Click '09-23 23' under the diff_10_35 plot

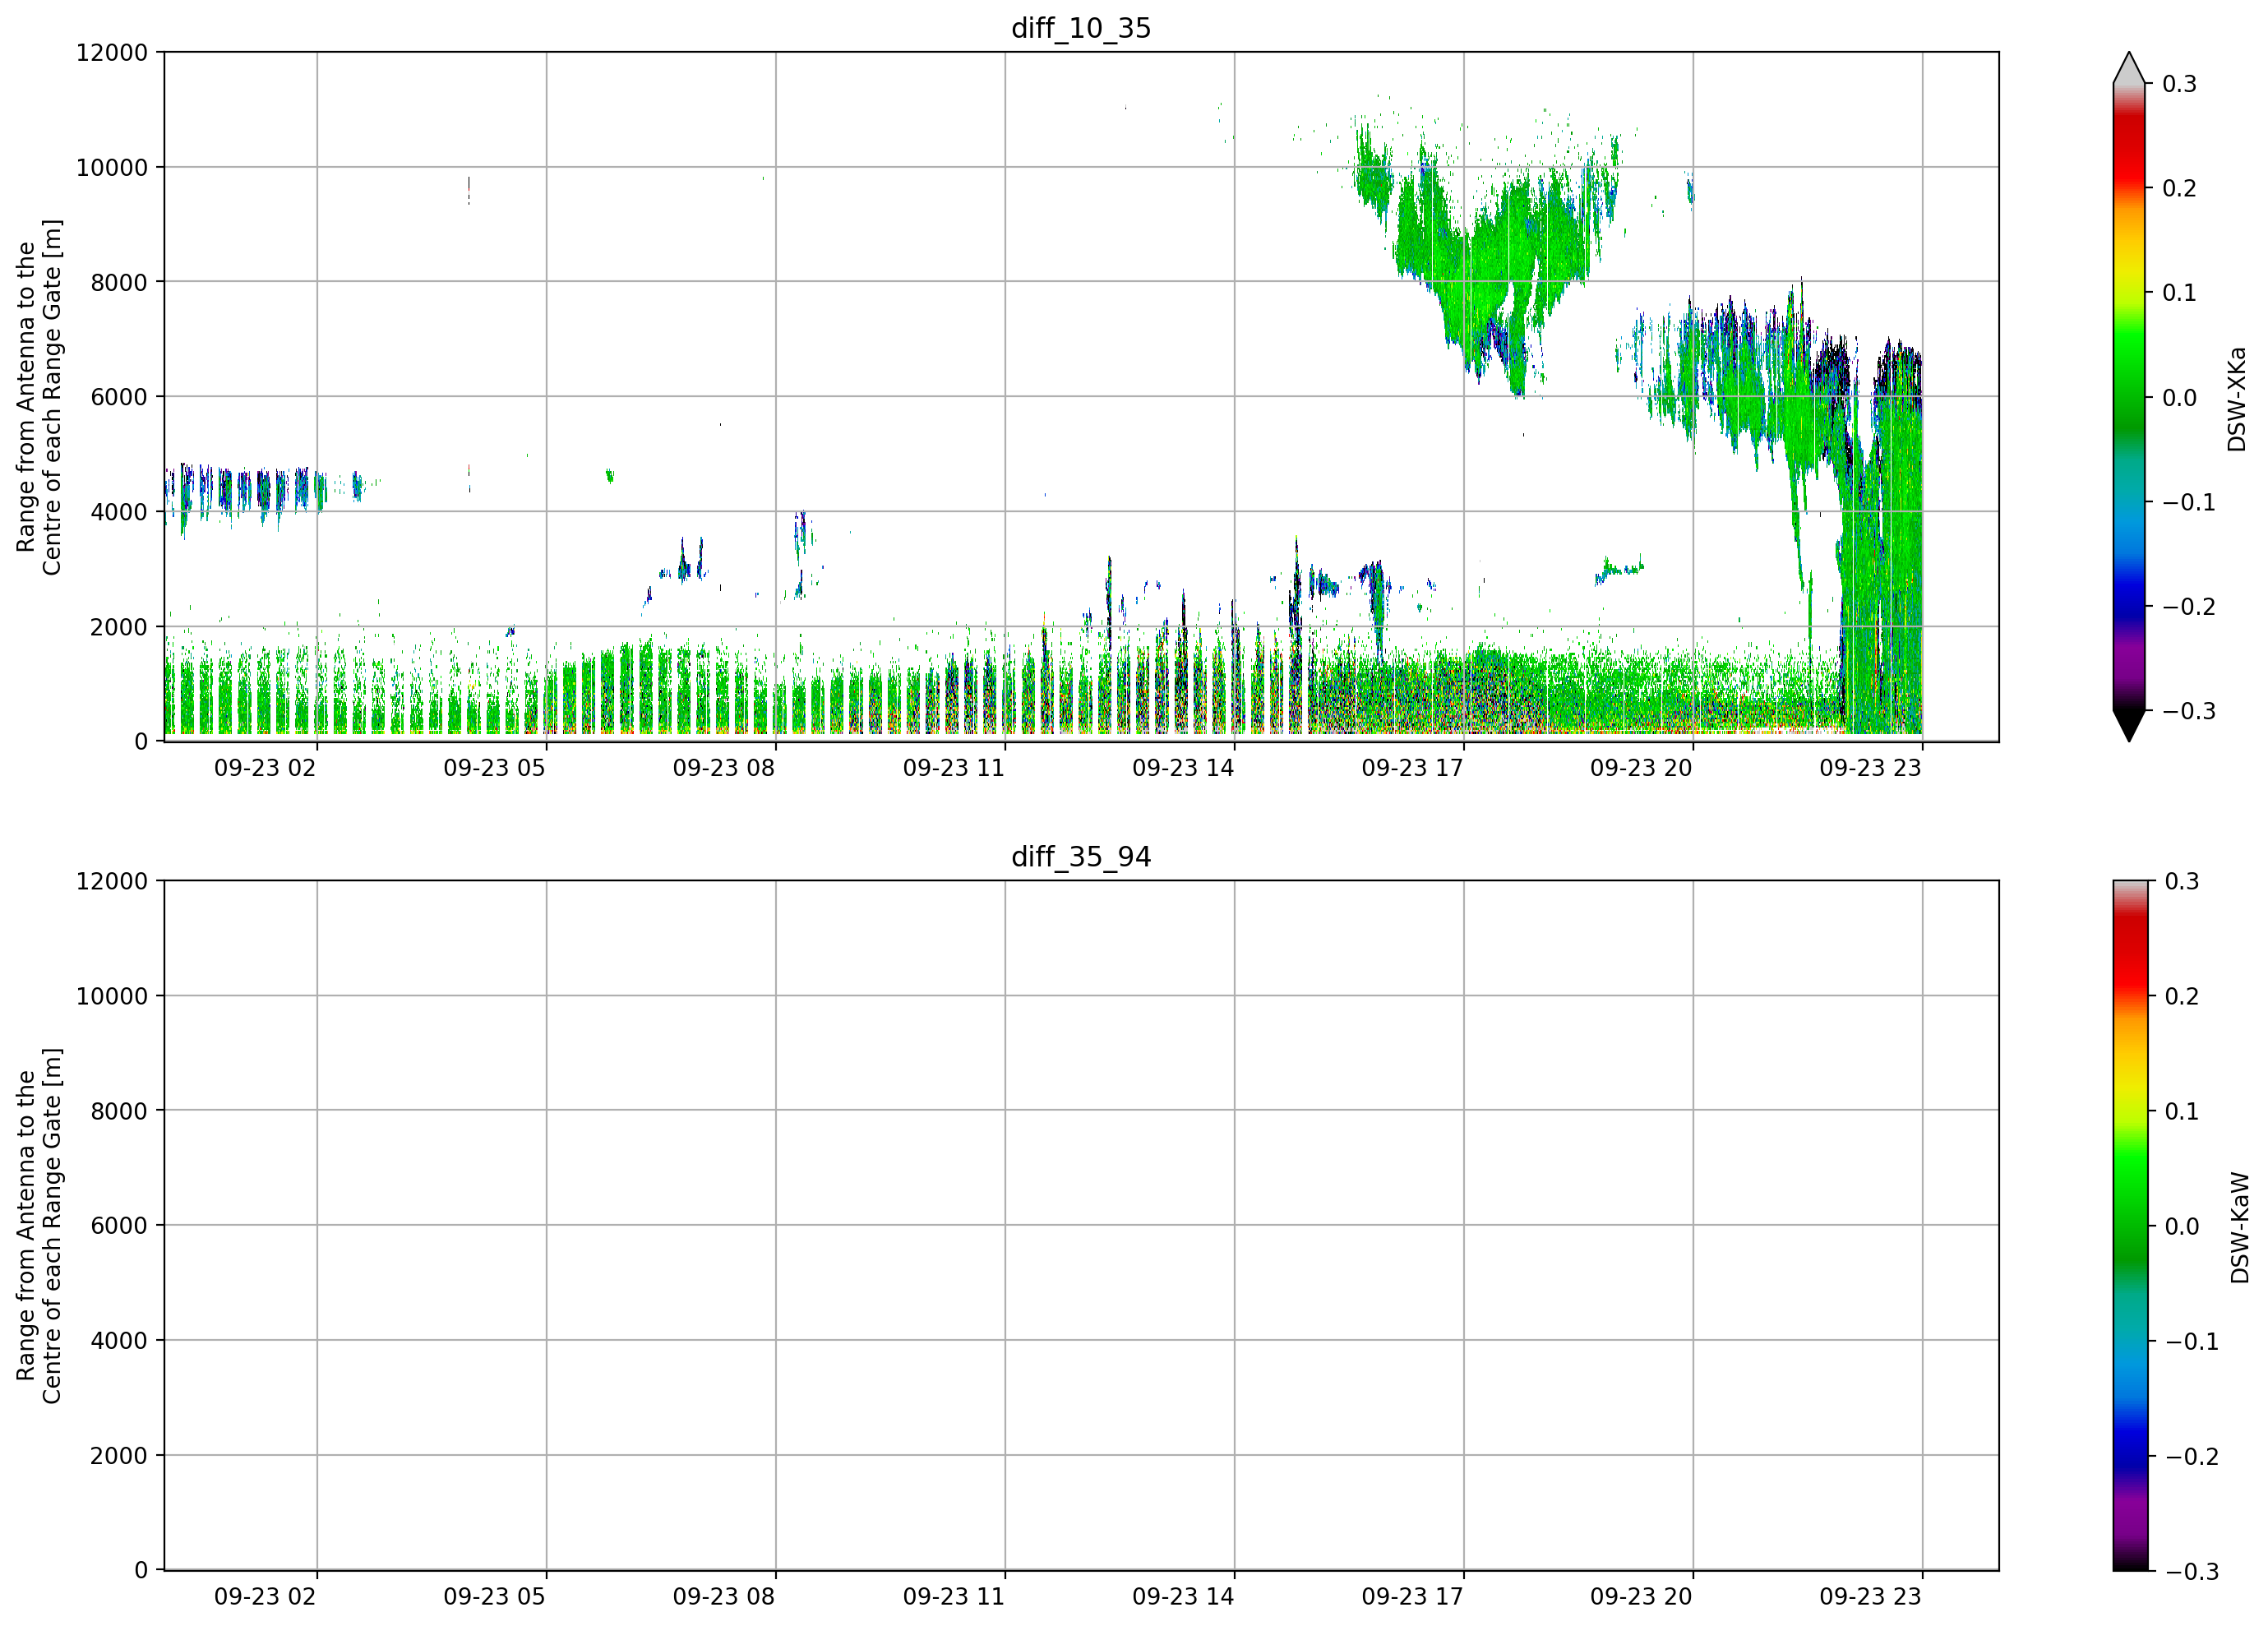tap(1870, 768)
